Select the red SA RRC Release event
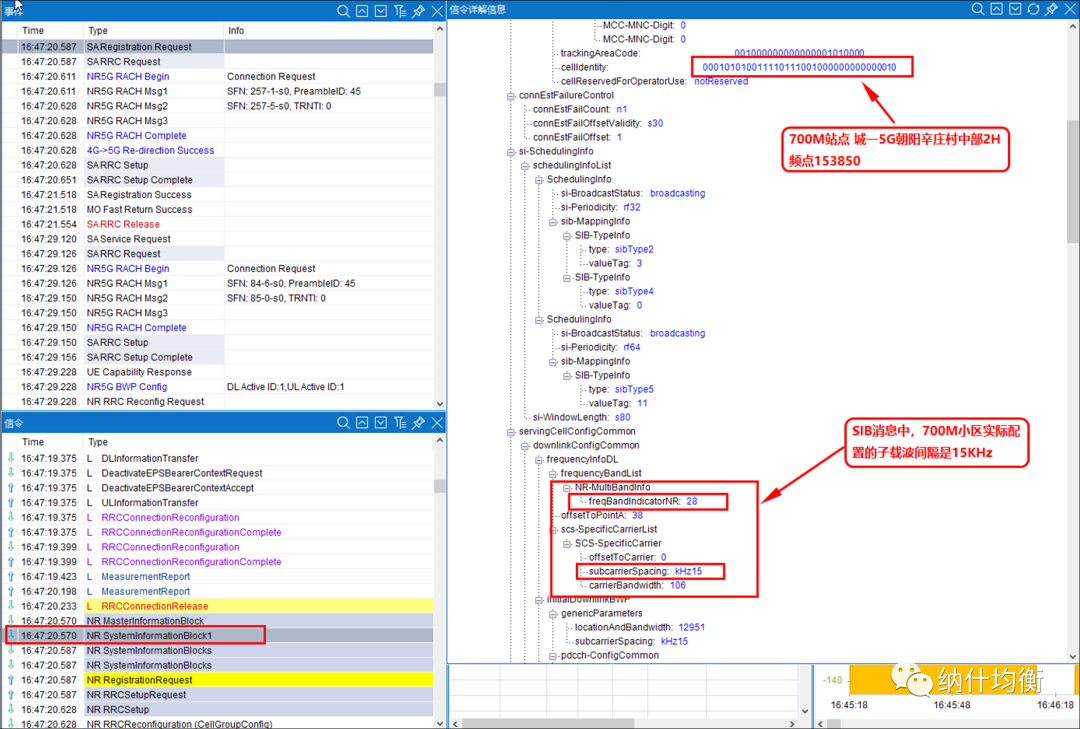Image resolution: width=1080 pixels, height=729 pixels. click(217, 224)
